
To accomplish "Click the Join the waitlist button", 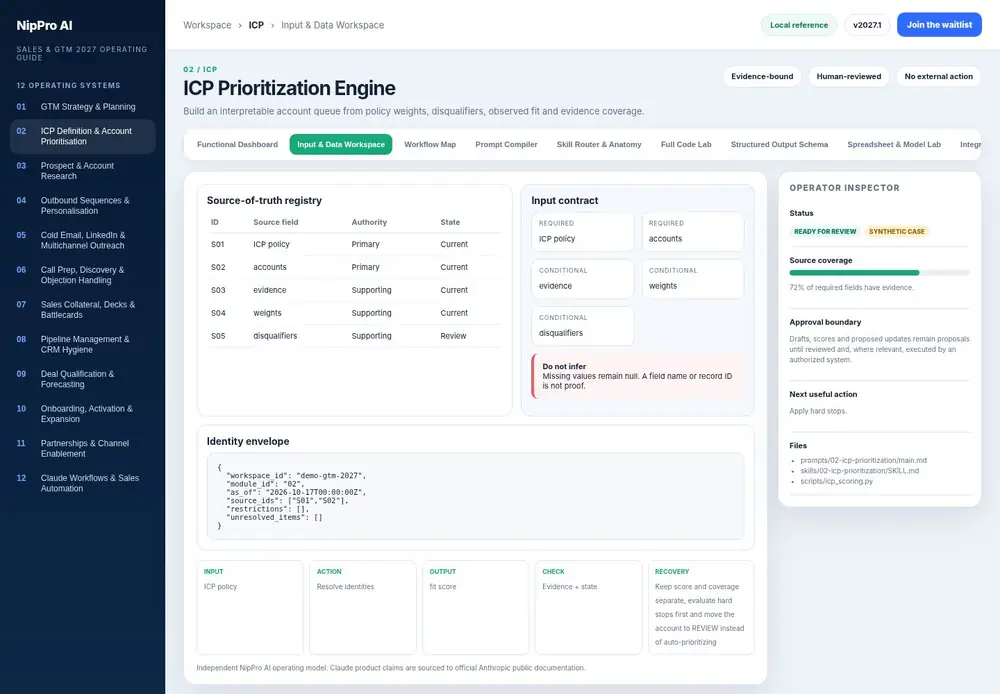I will 939,25.
